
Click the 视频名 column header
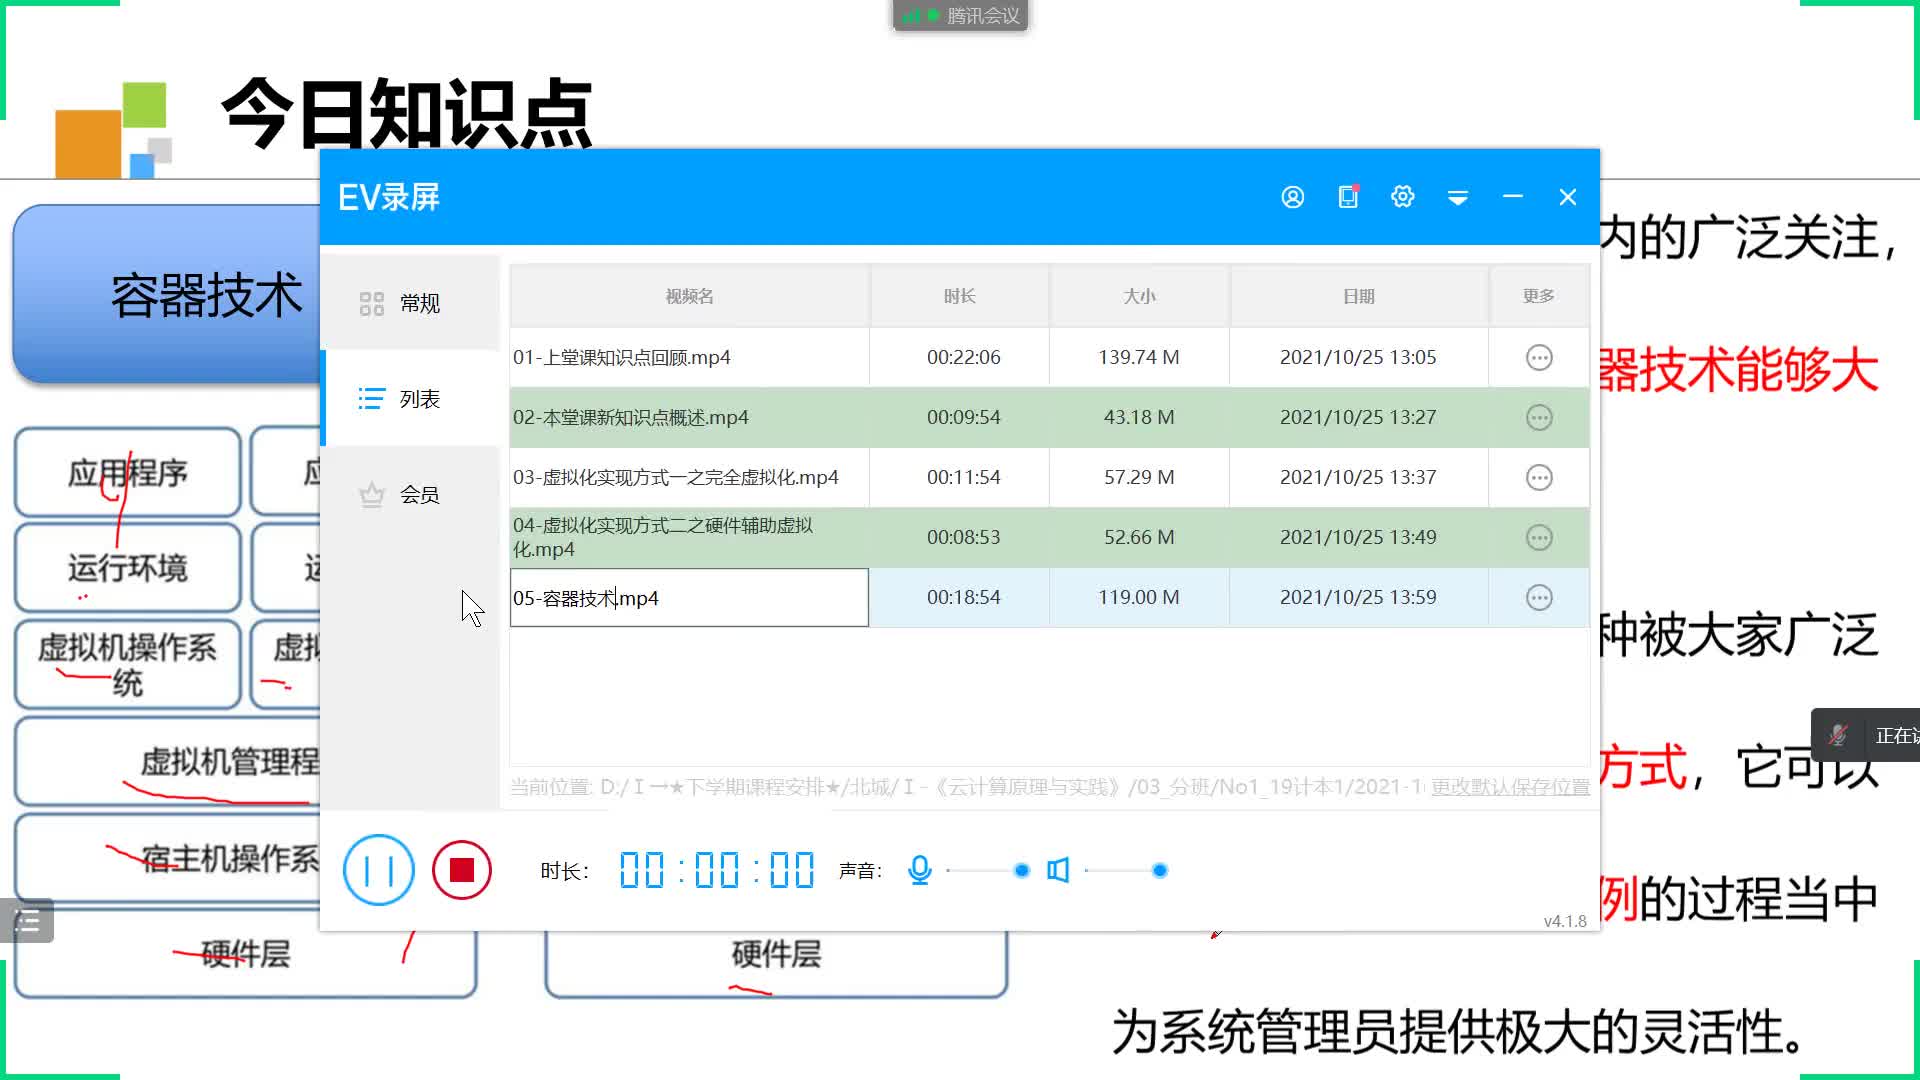tap(689, 296)
